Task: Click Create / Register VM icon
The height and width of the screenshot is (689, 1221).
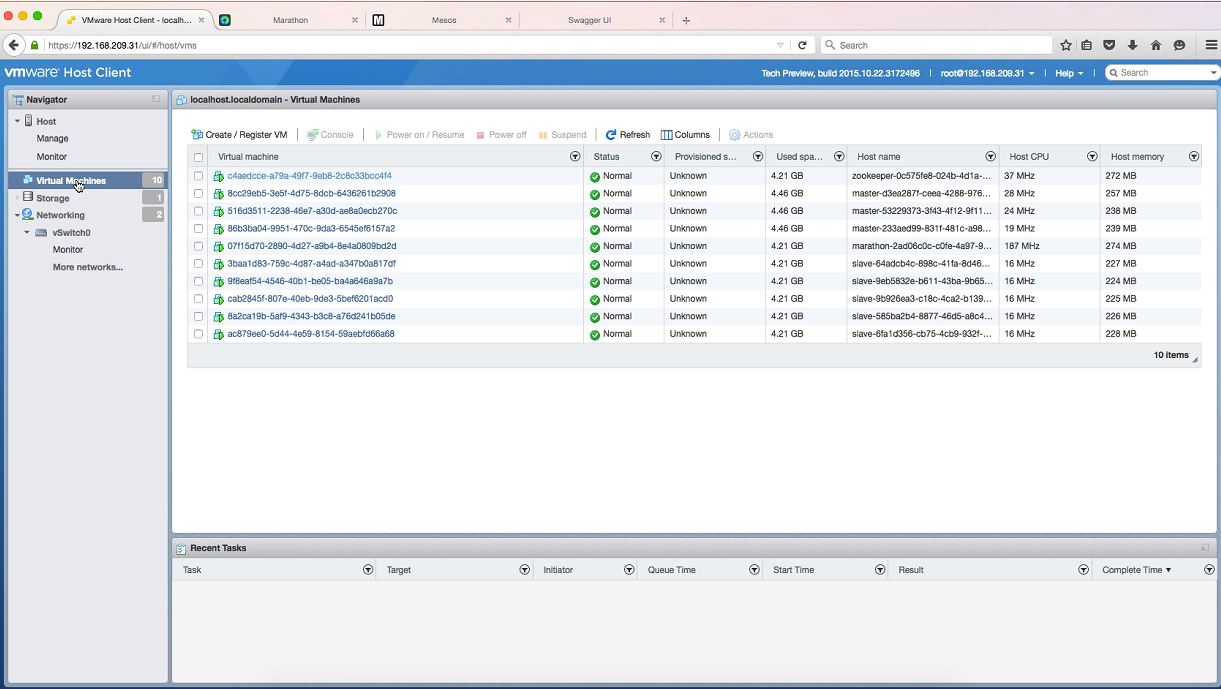Action: pos(197,135)
